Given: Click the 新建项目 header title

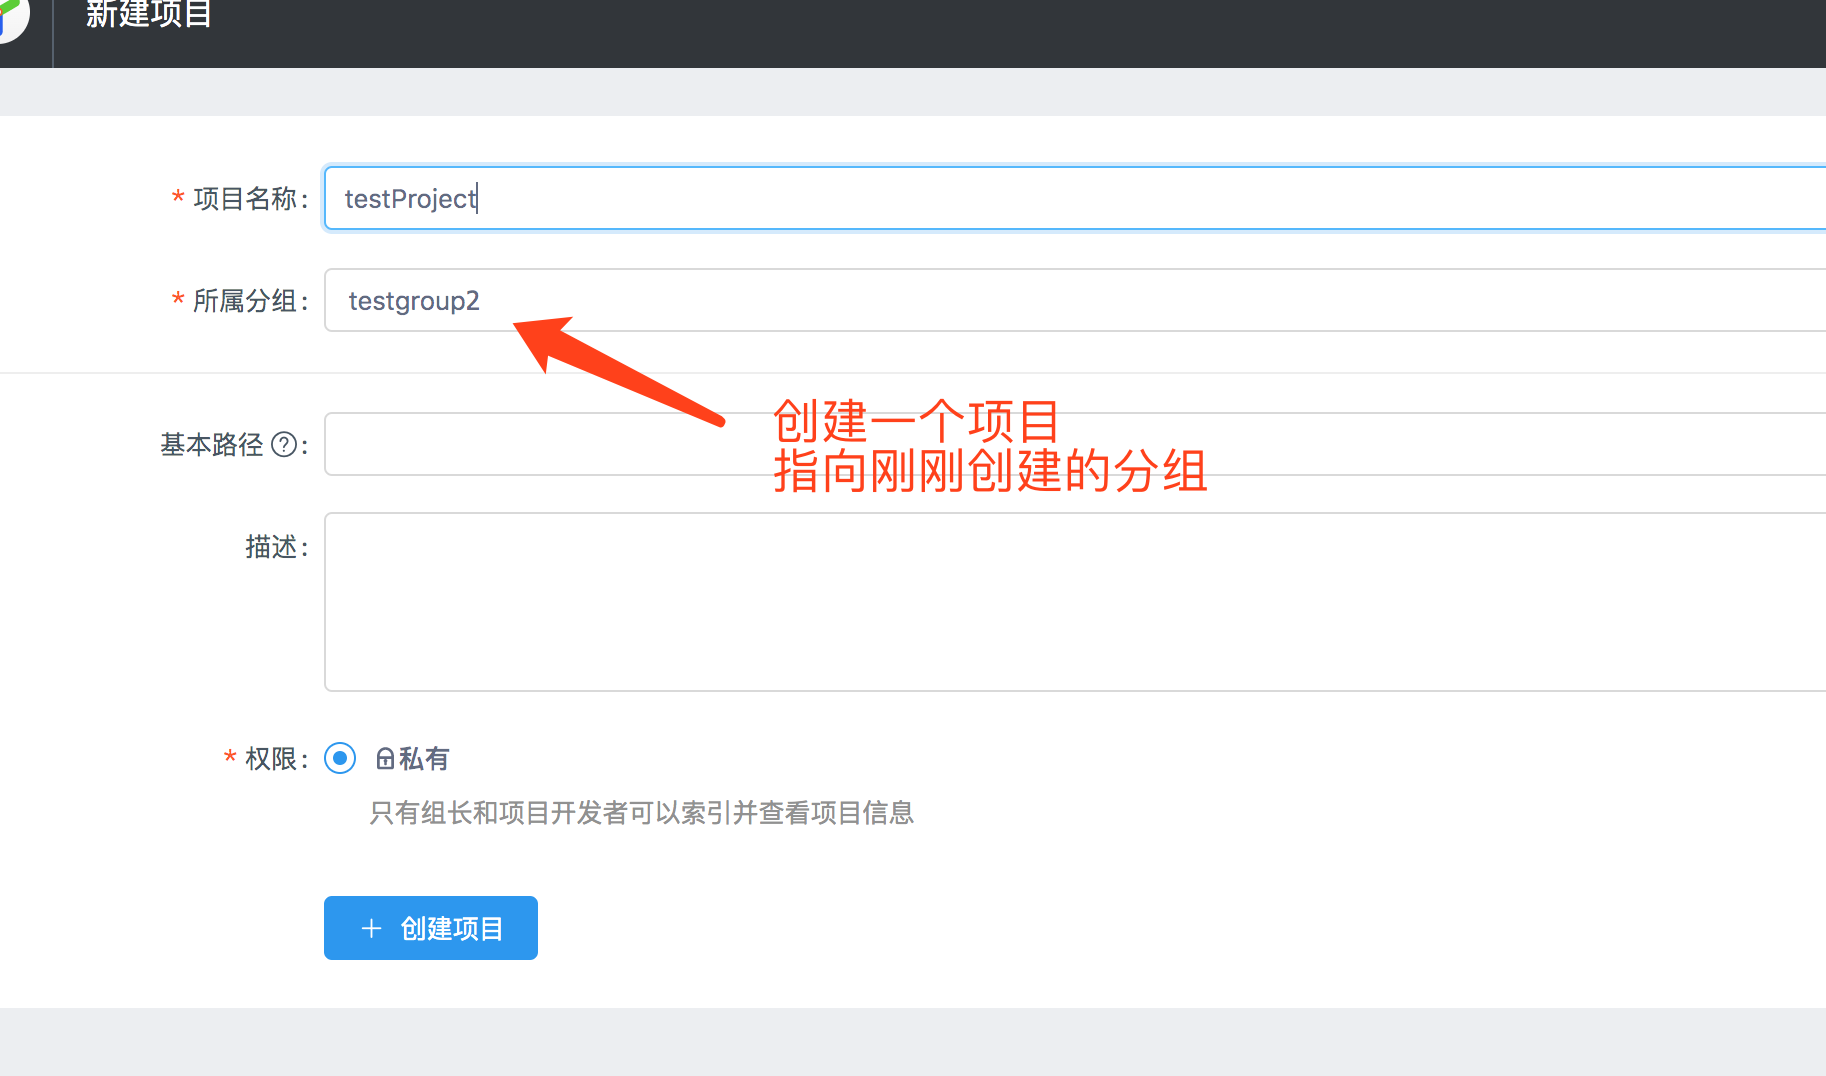Looking at the screenshot, I should click(x=148, y=14).
